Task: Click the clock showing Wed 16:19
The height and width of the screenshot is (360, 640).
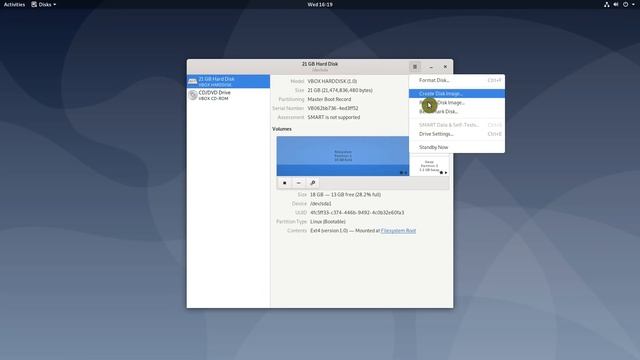Action: [x=320, y=4]
